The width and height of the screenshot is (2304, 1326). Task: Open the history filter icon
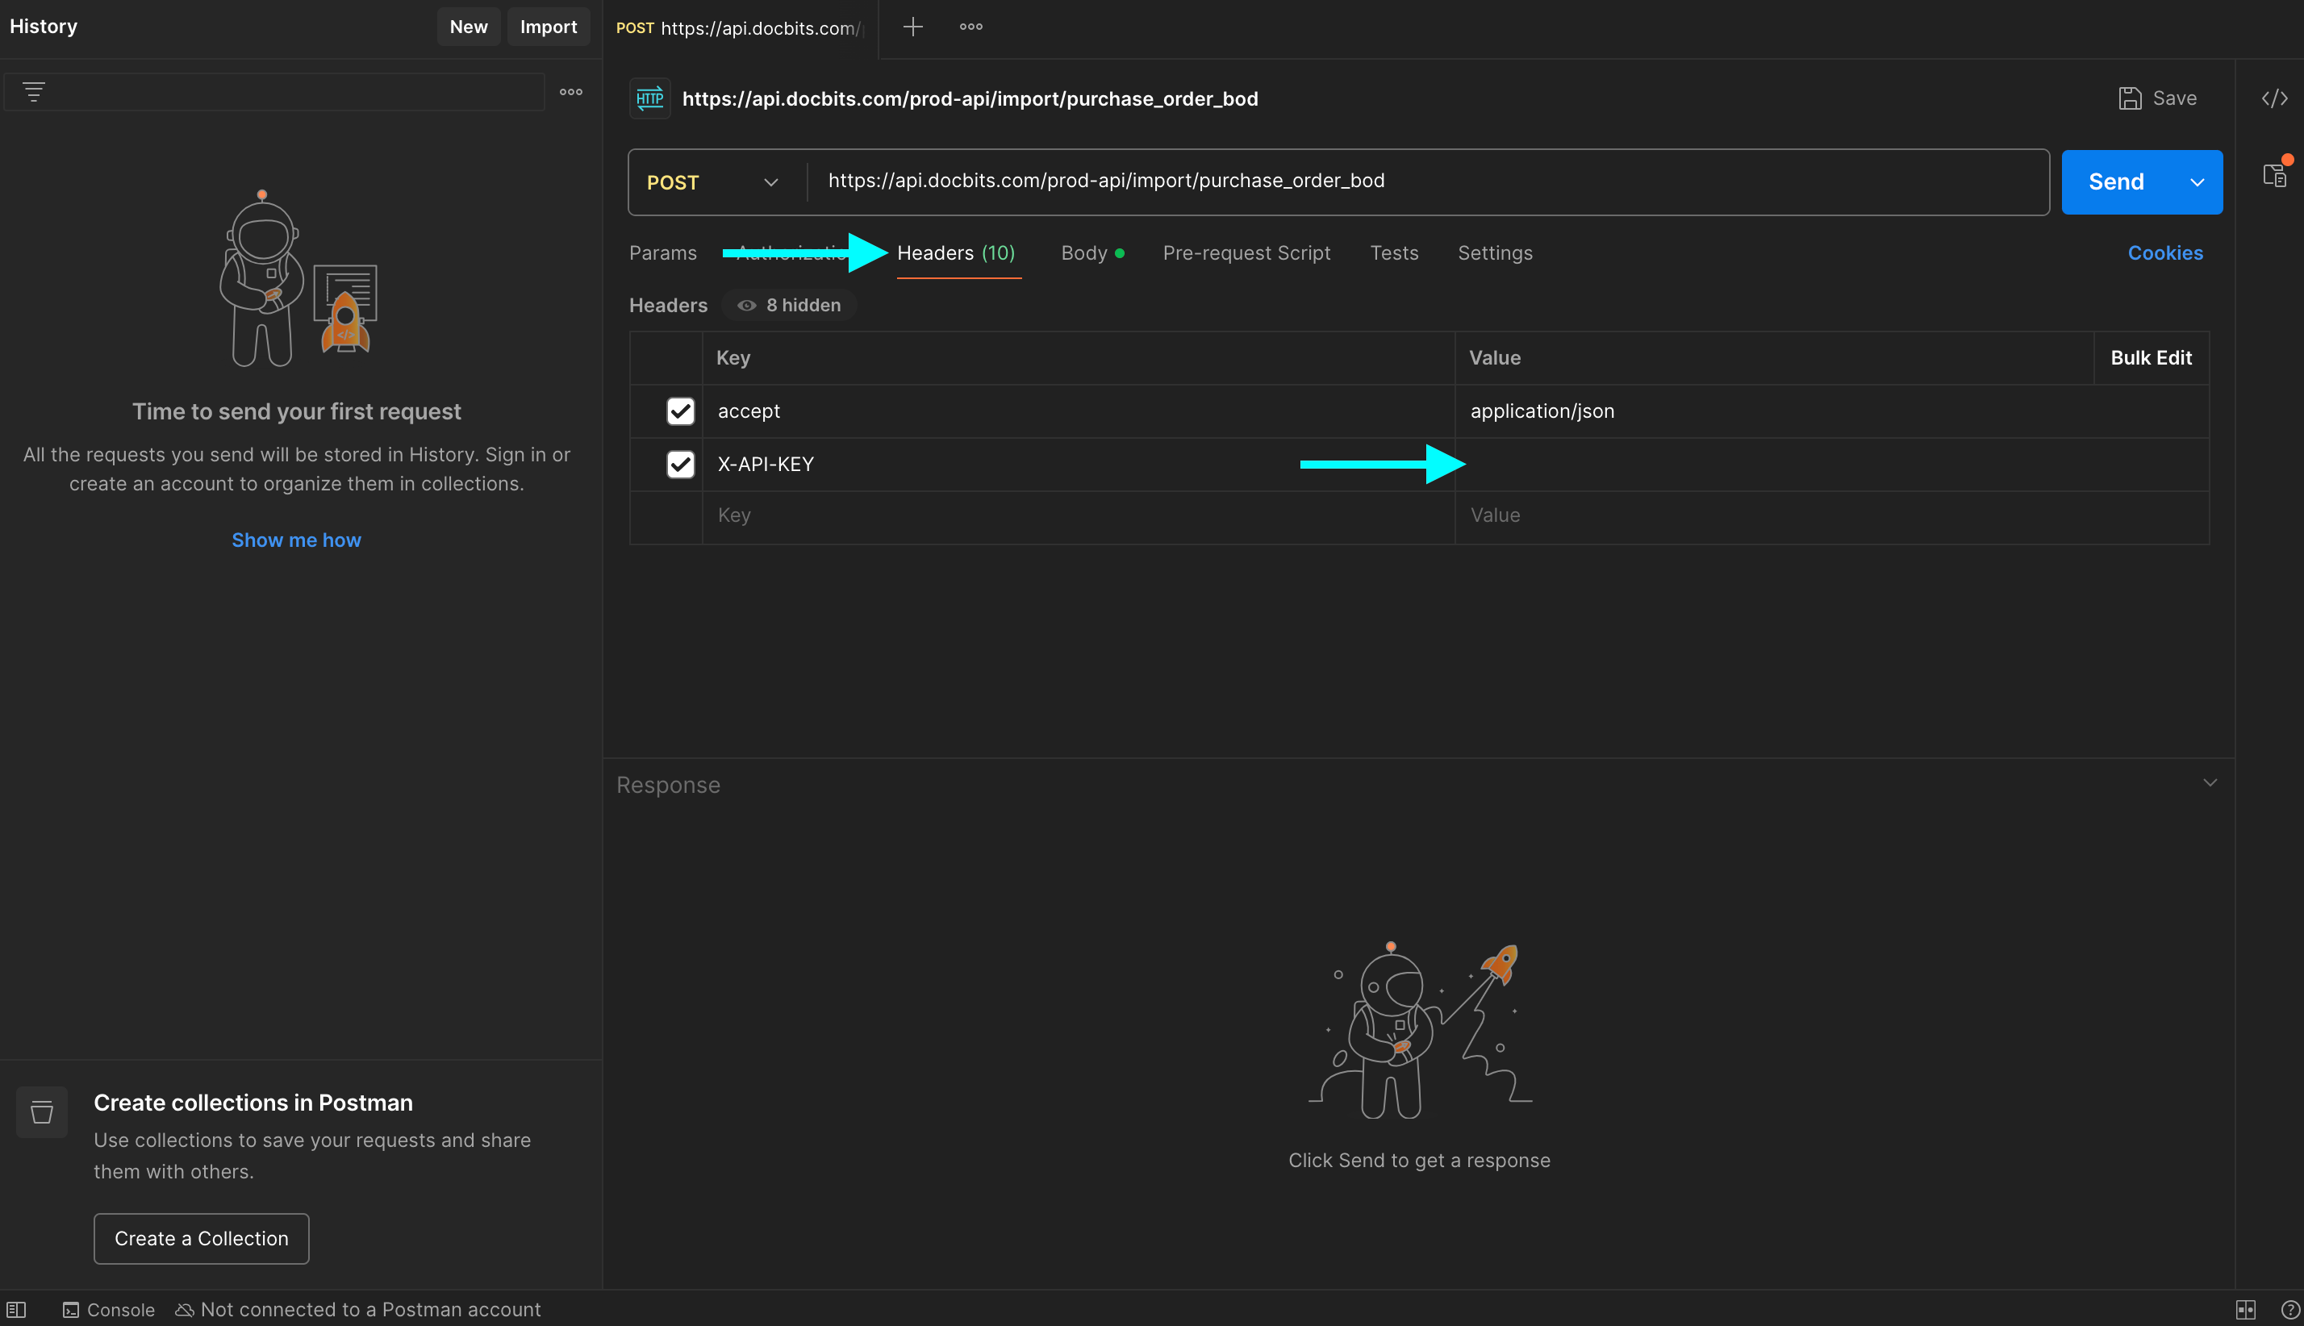(x=33, y=92)
